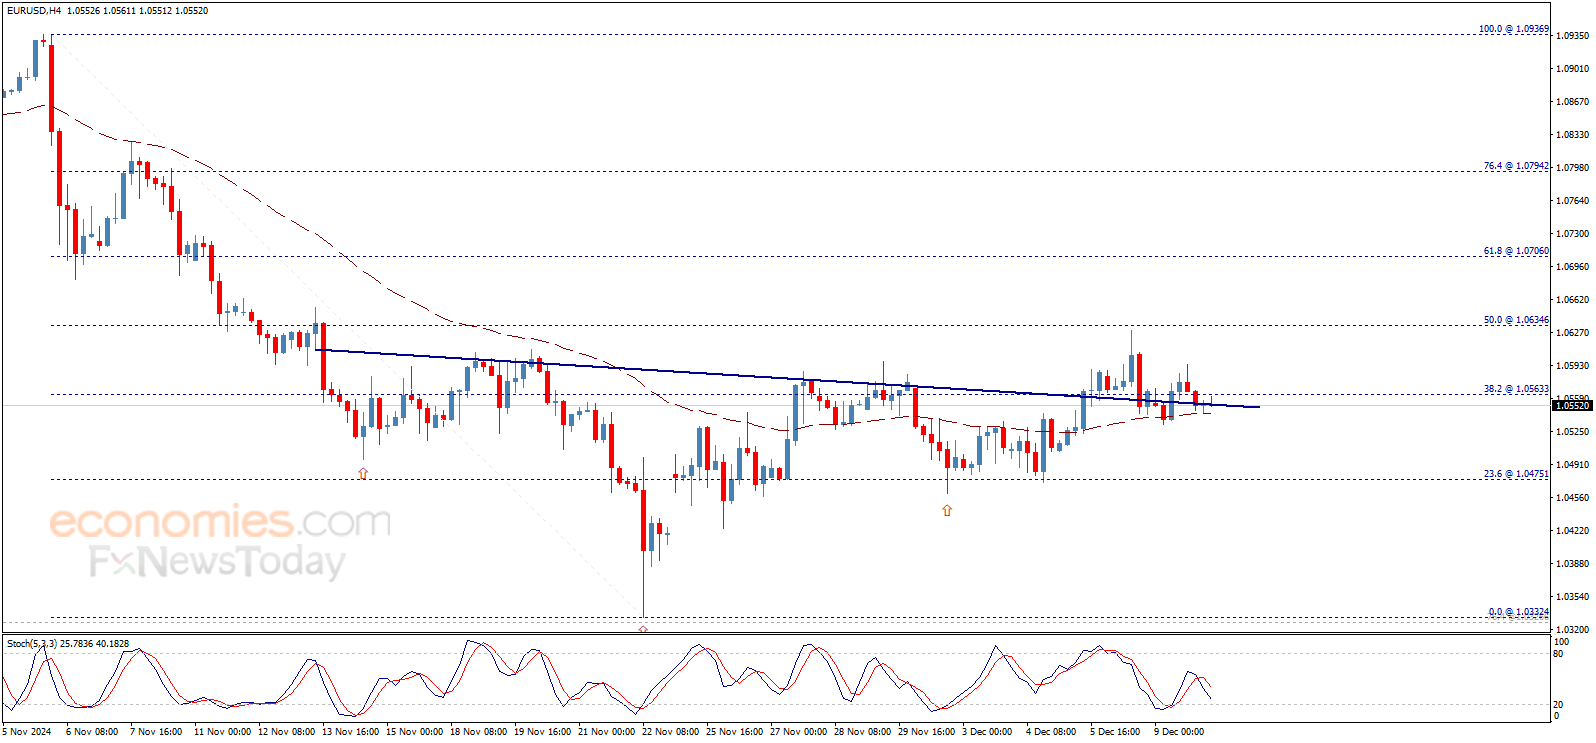Click the Stoch(5,3,3) indicator label

[32, 644]
